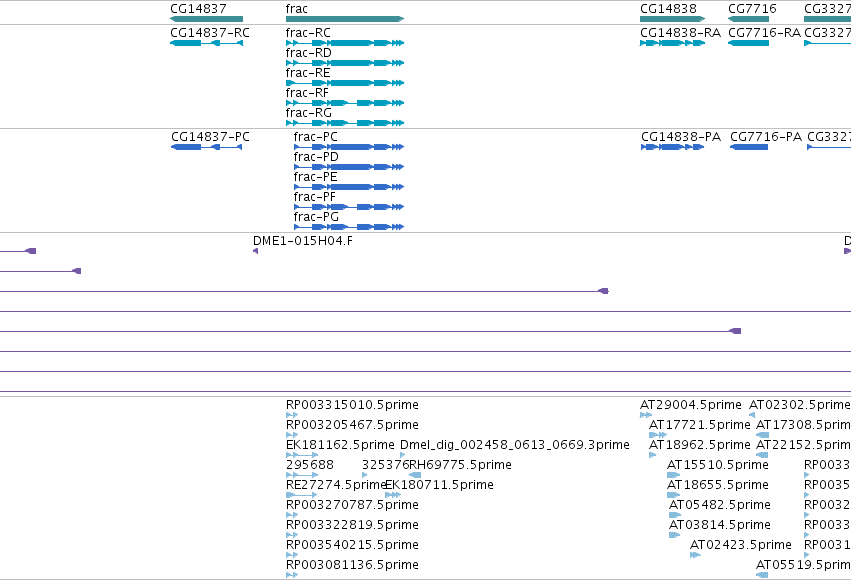Click the frac gene bar
The image size is (851, 580).
click(345, 19)
